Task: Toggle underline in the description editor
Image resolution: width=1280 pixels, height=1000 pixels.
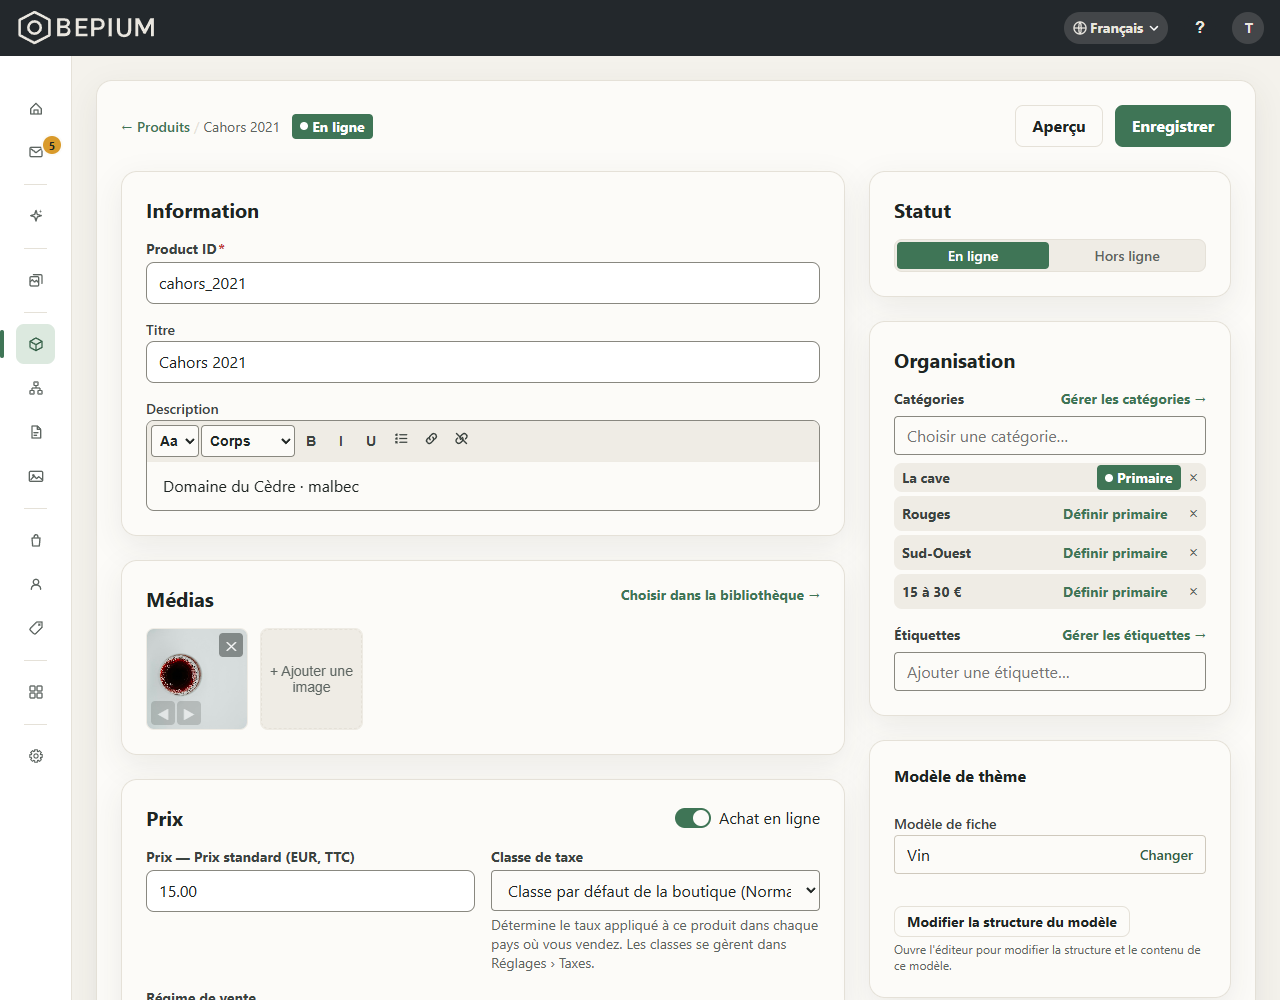Action: click(371, 441)
